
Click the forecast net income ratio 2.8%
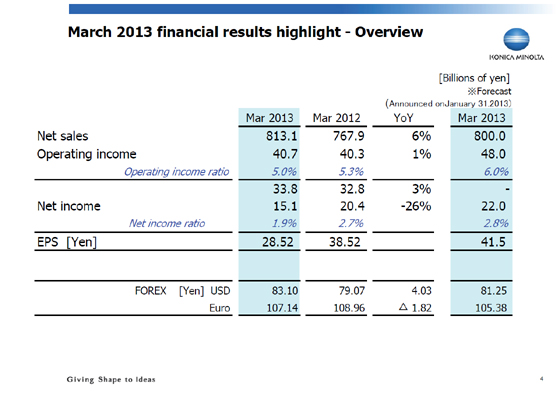pyautogui.click(x=496, y=224)
